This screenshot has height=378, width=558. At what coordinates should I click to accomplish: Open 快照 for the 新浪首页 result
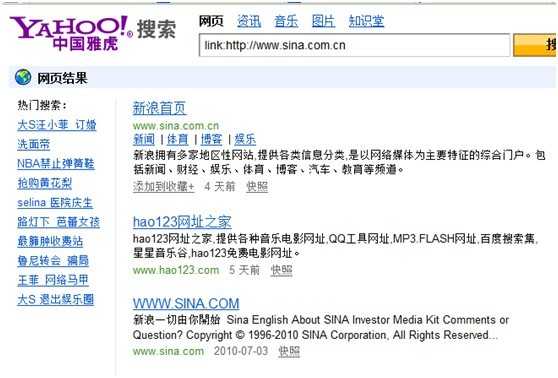pos(257,186)
